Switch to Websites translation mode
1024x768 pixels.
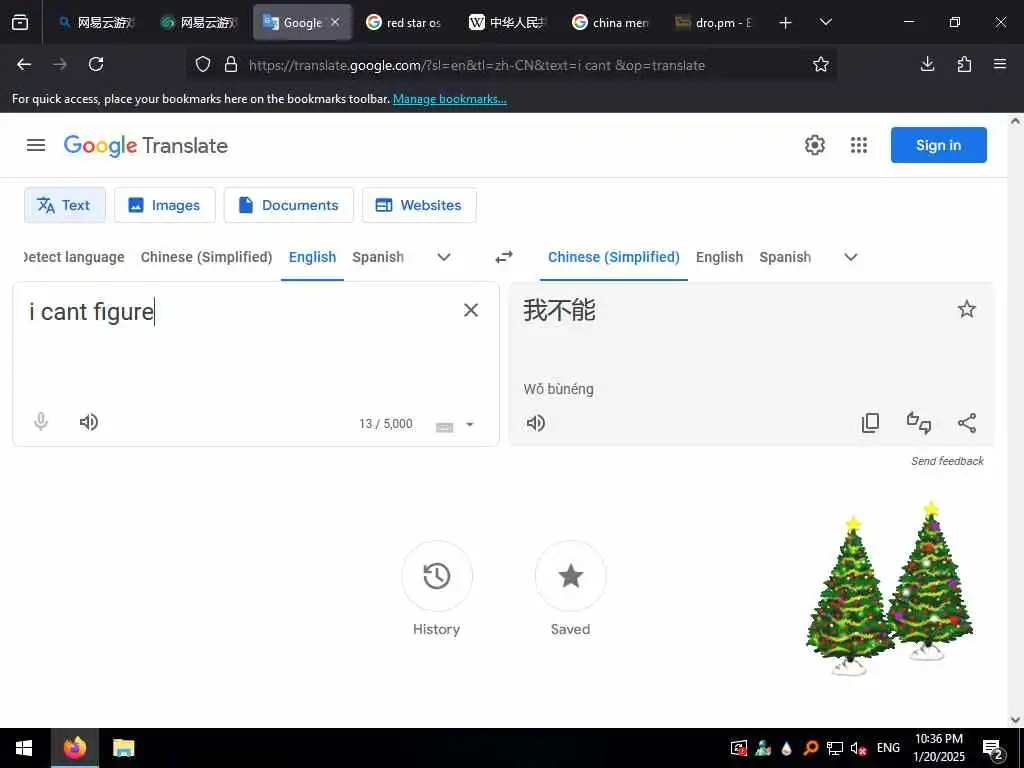[419, 205]
